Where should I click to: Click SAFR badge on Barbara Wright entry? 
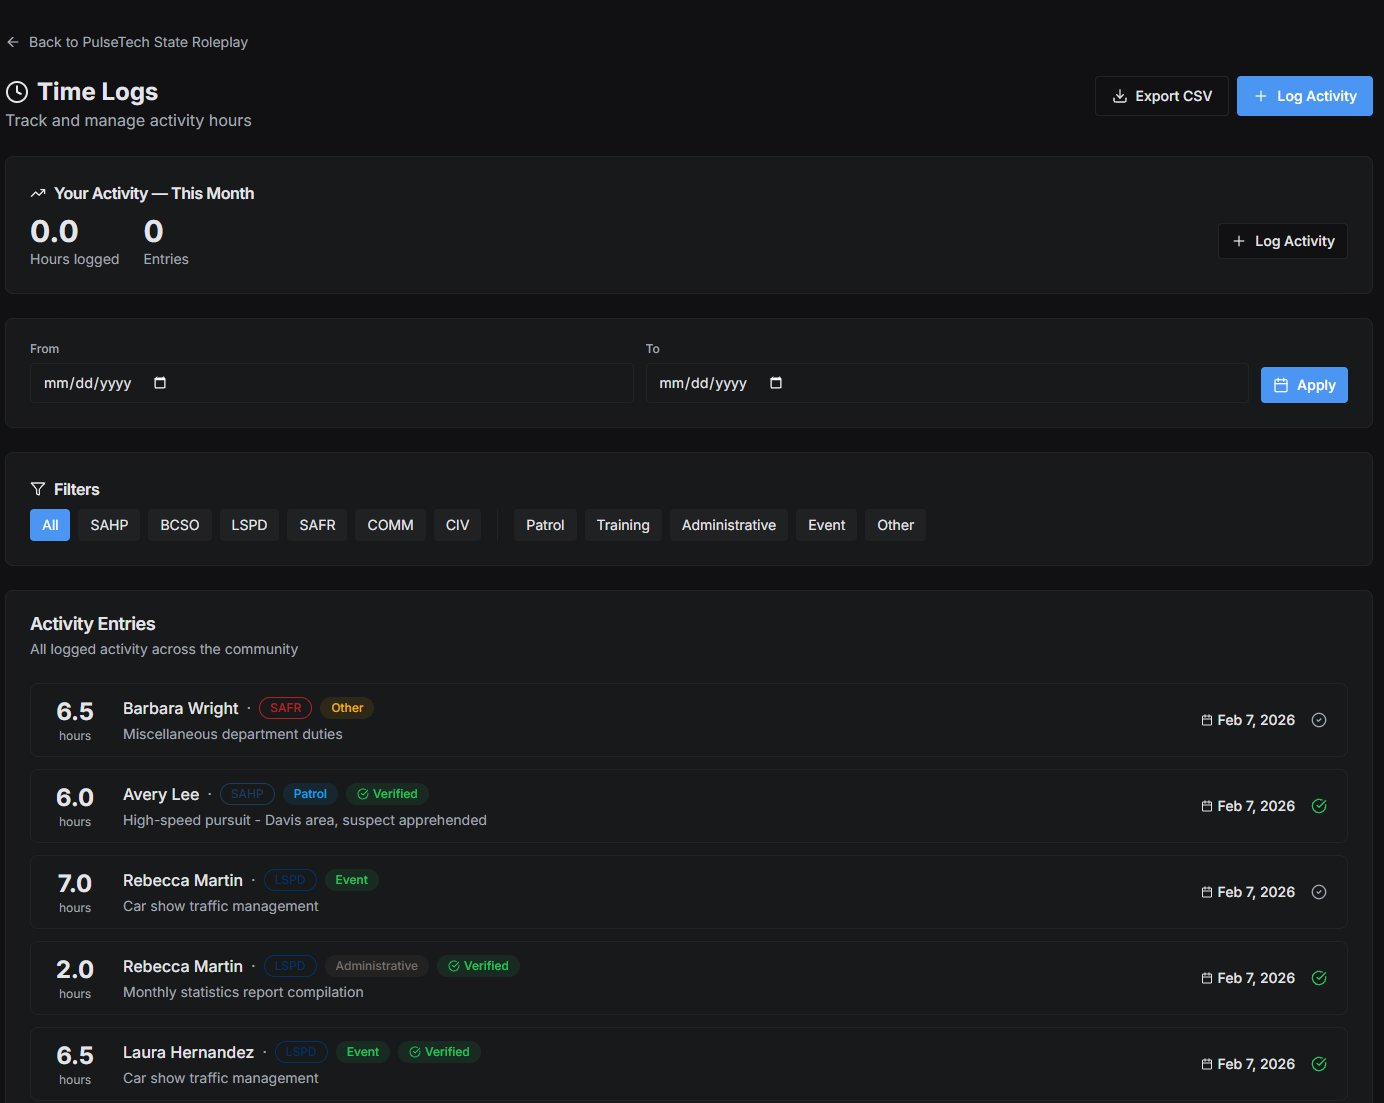pos(285,708)
